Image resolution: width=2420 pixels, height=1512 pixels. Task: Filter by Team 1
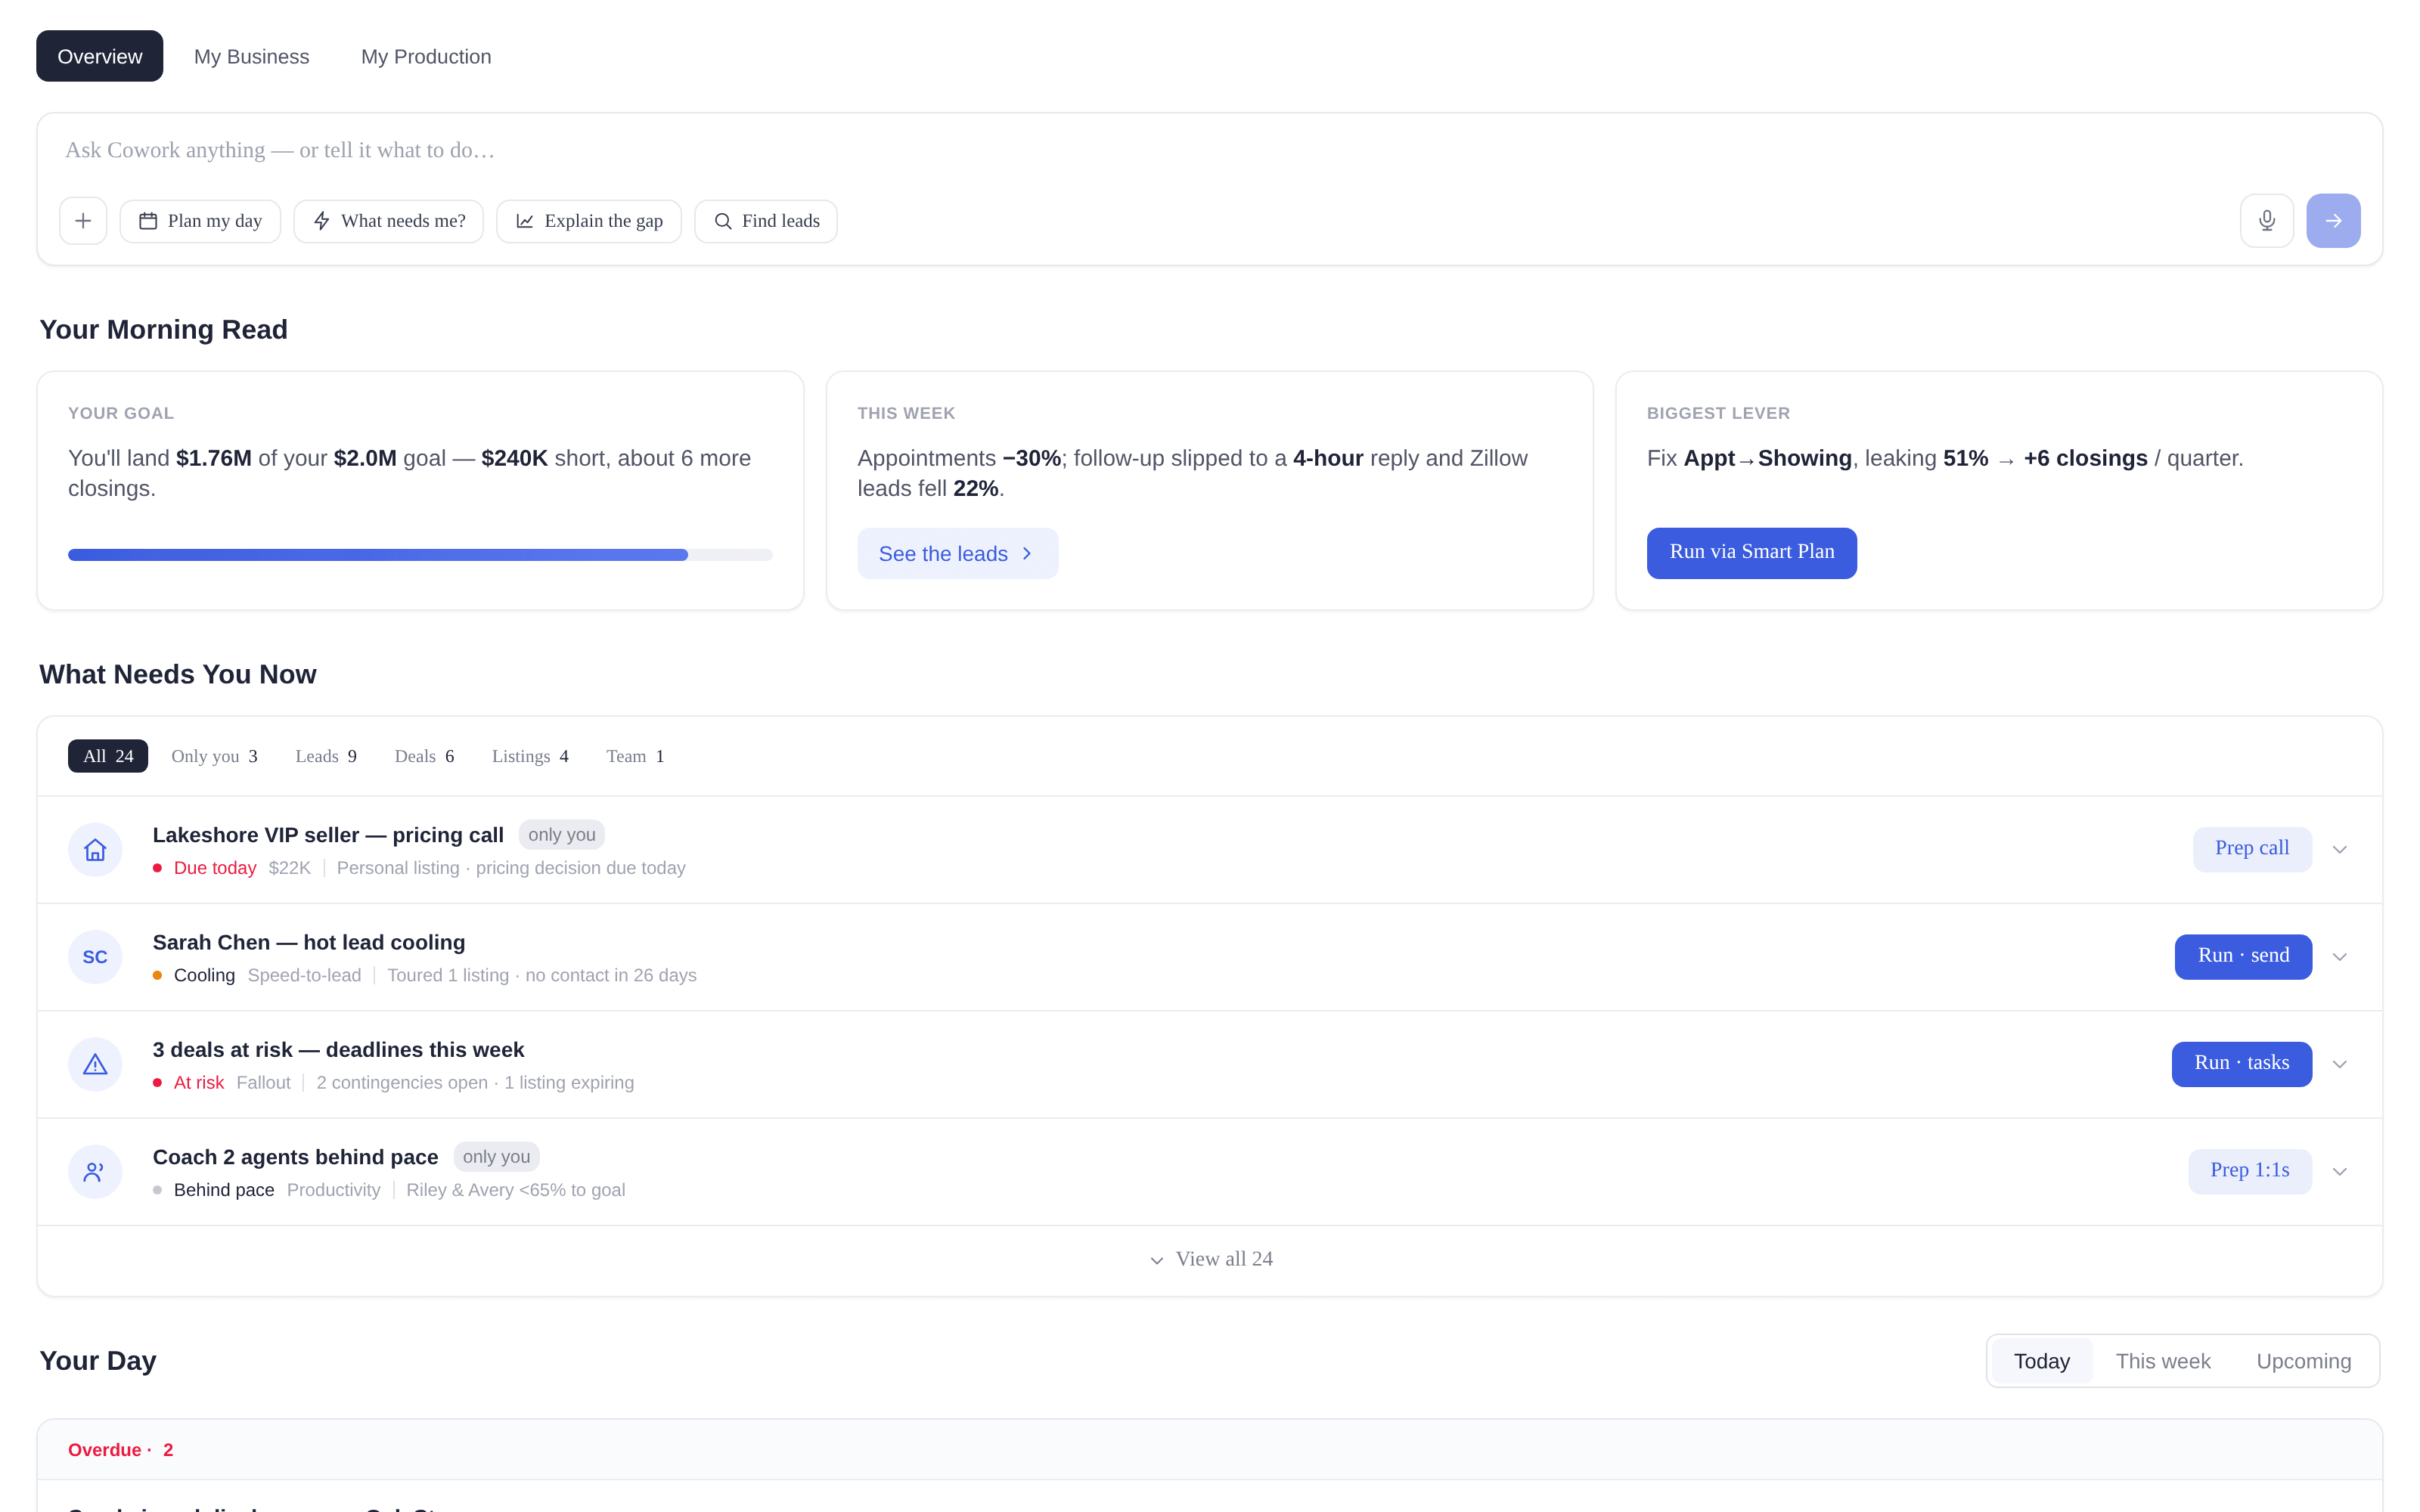(x=635, y=756)
